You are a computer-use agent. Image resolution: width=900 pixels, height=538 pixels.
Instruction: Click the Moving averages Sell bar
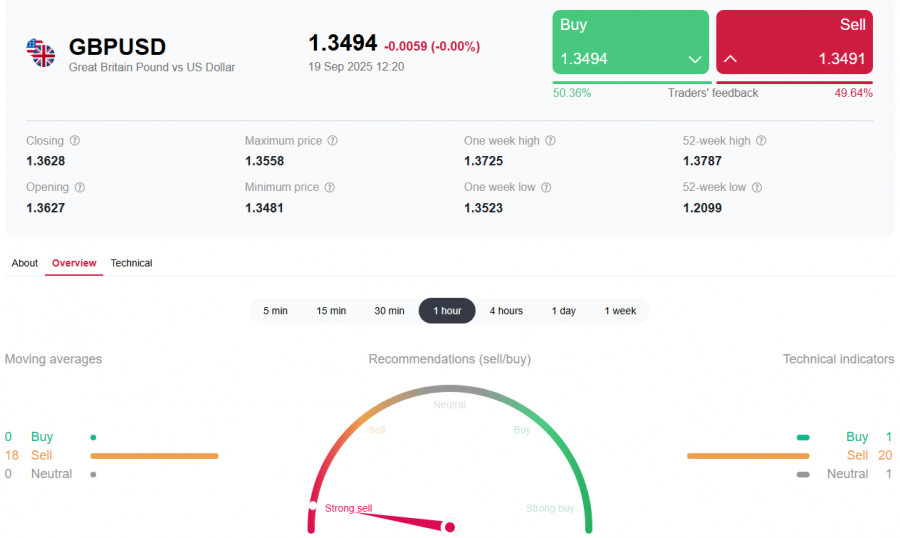click(154, 456)
